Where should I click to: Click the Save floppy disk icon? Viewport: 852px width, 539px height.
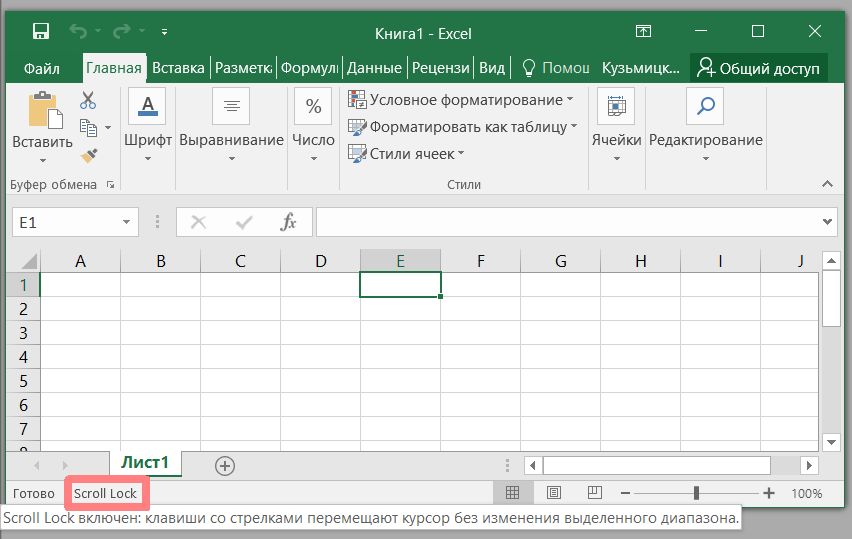(41, 32)
